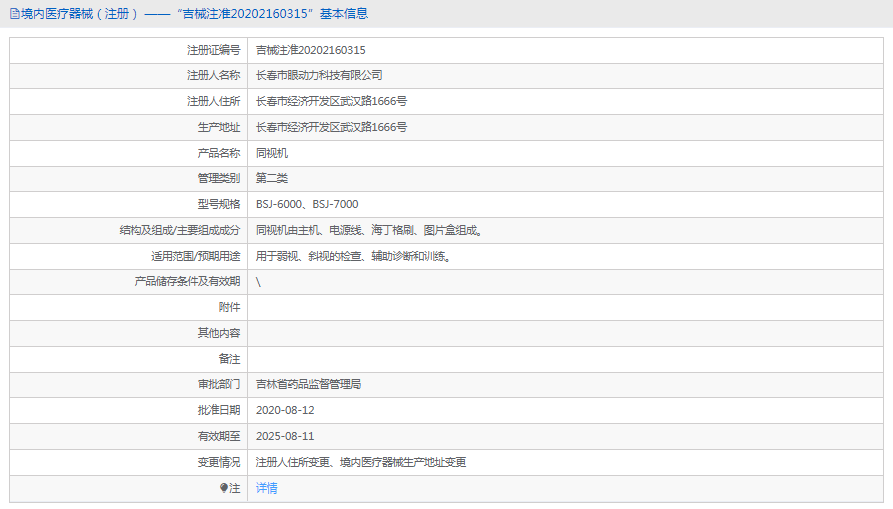This screenshot has height=509, width=893.
Task: Click the backslash value for storage conditions
Action: [259, 282]
